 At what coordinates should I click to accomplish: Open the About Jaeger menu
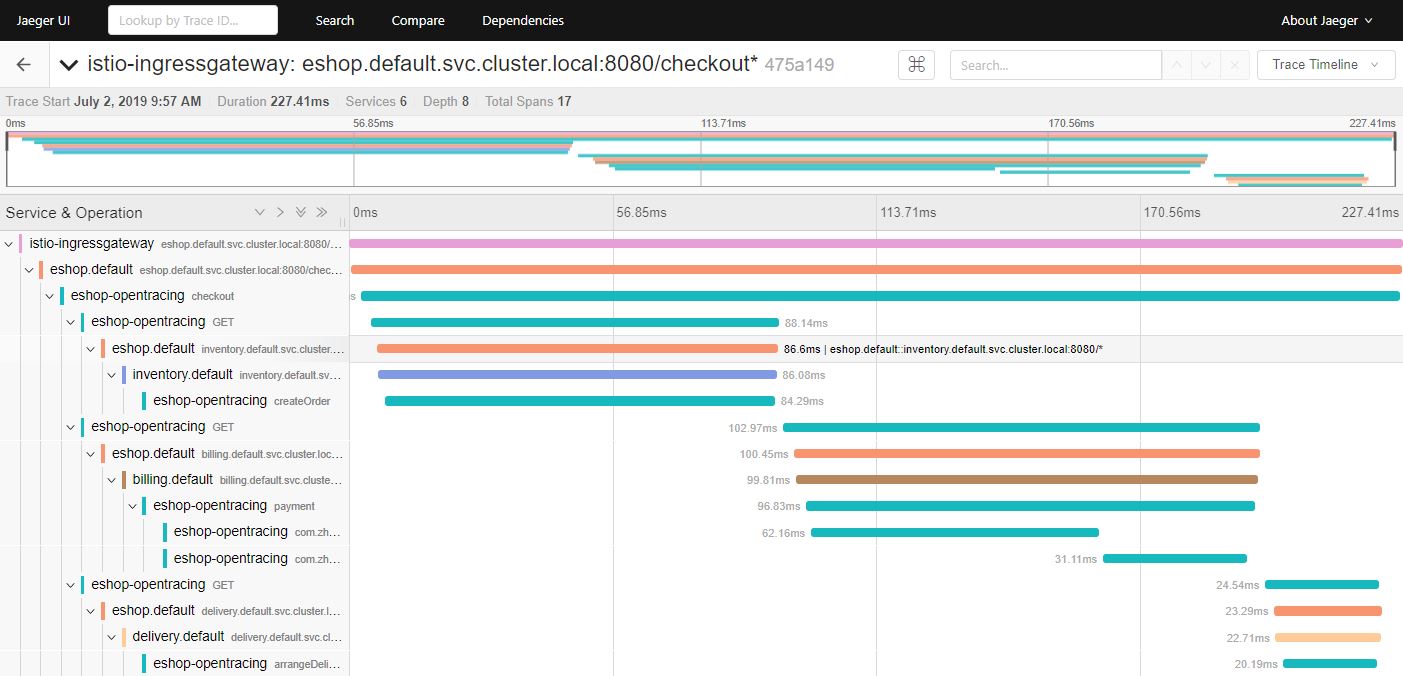[1326, 20]
